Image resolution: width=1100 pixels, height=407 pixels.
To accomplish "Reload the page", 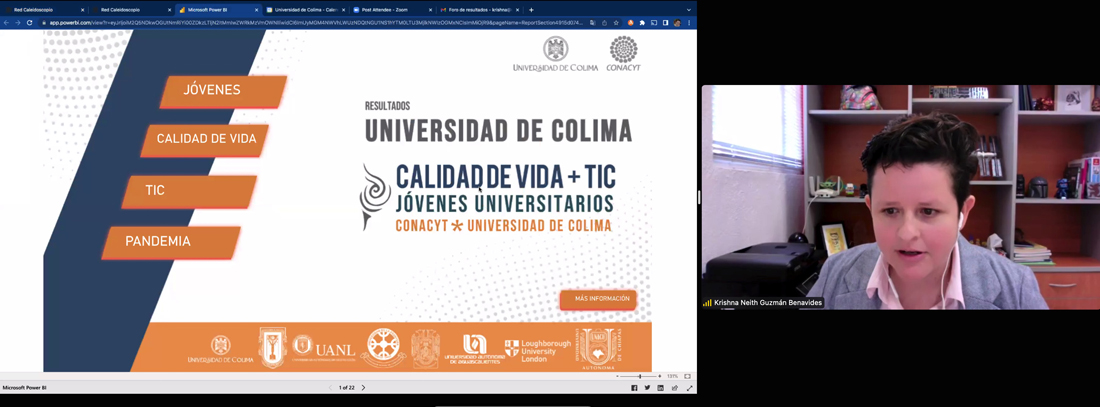I will (x=29, y=22).
